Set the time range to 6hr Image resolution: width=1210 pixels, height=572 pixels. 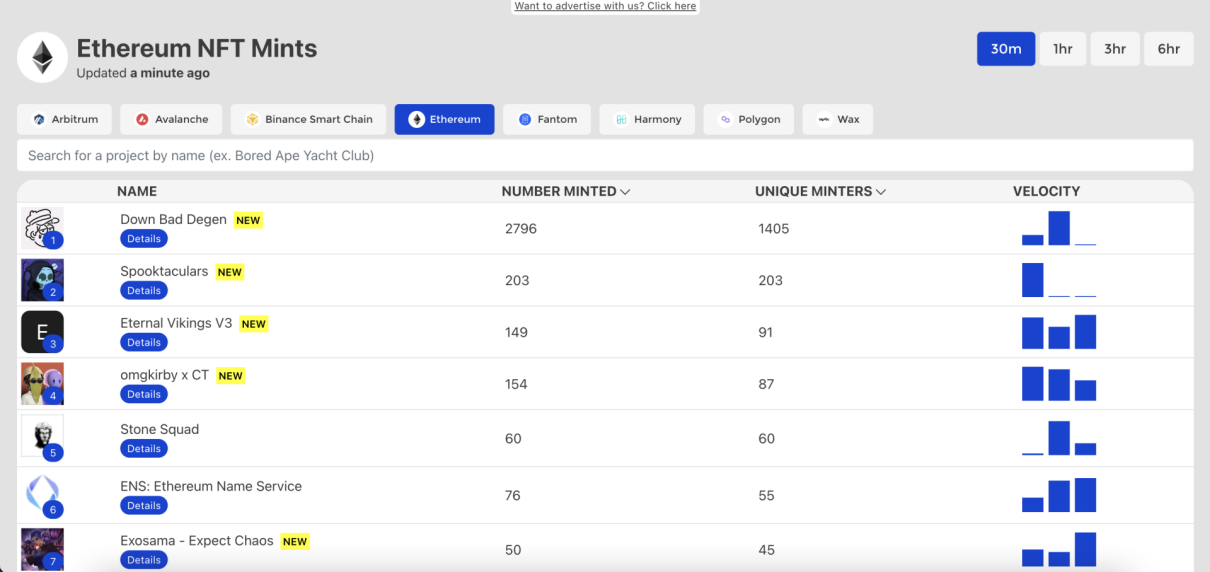tap(1168, 49)
